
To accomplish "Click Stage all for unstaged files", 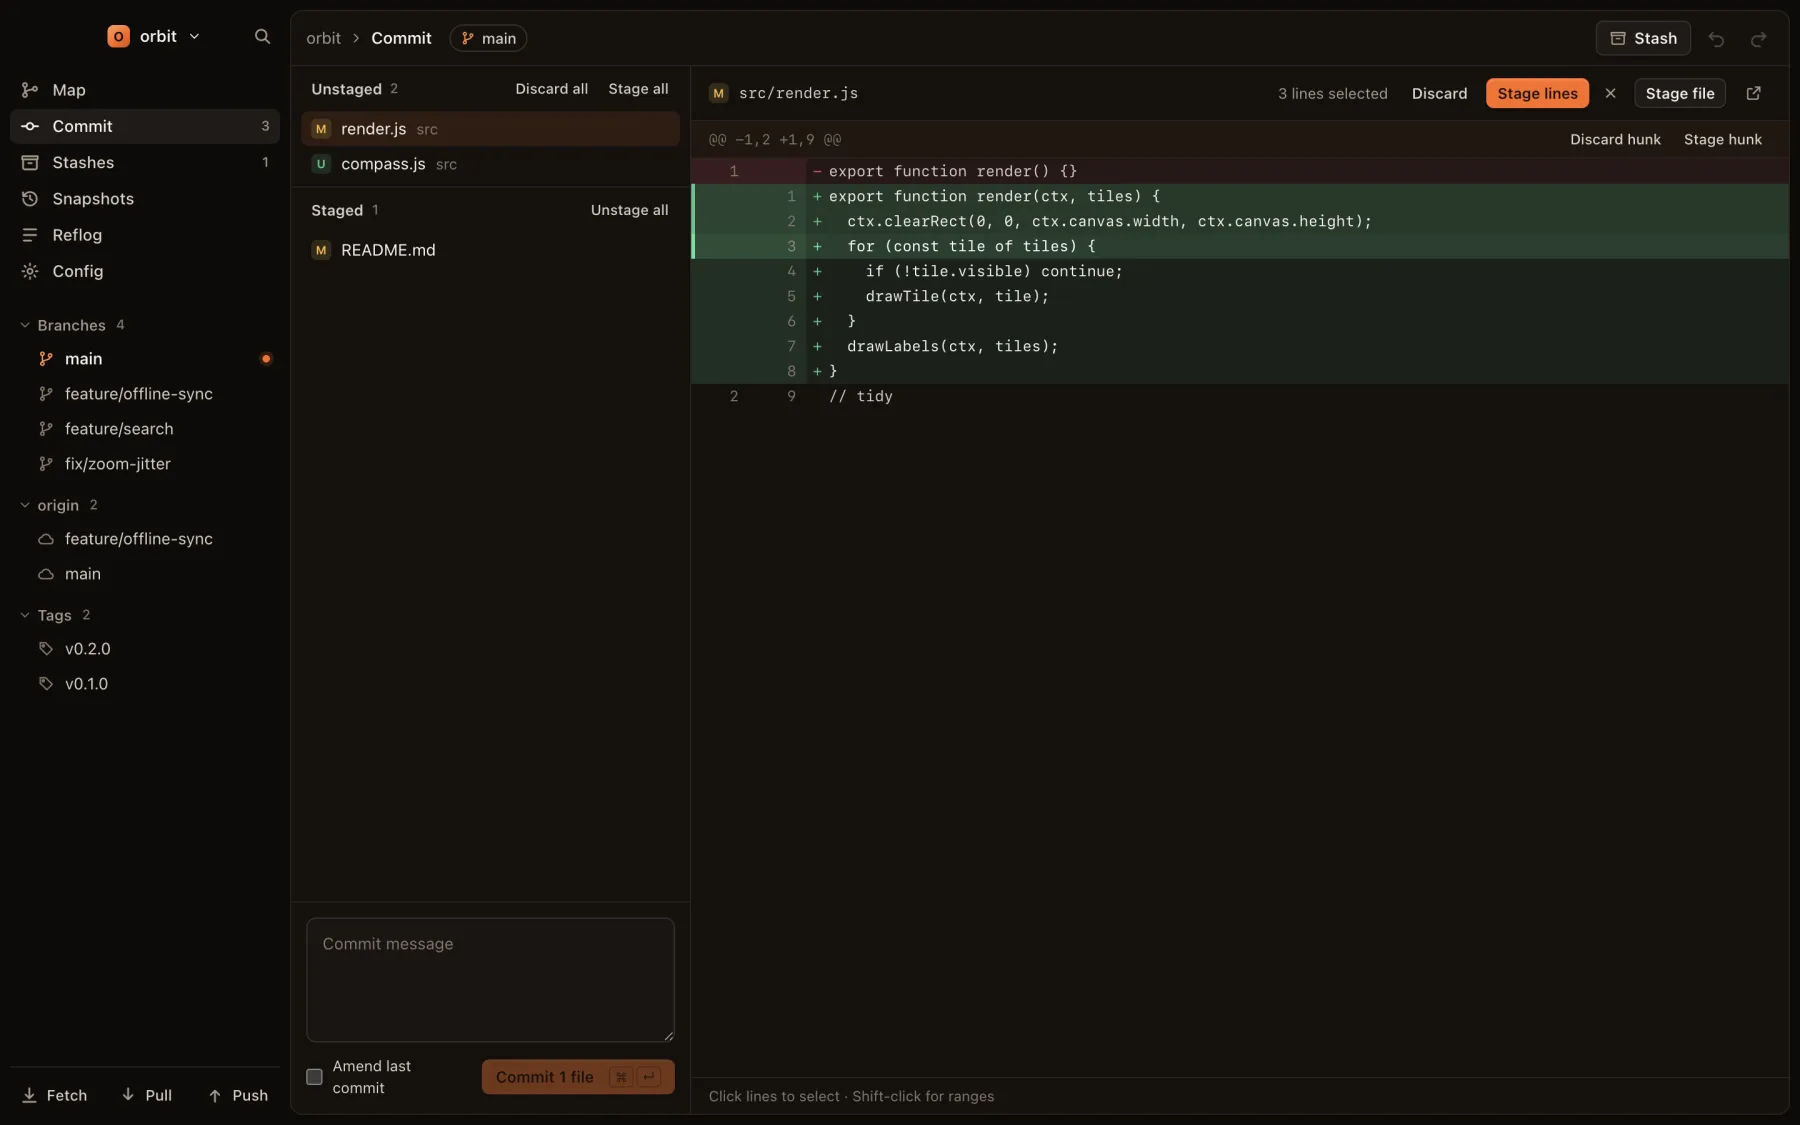I will click(638, 89).
